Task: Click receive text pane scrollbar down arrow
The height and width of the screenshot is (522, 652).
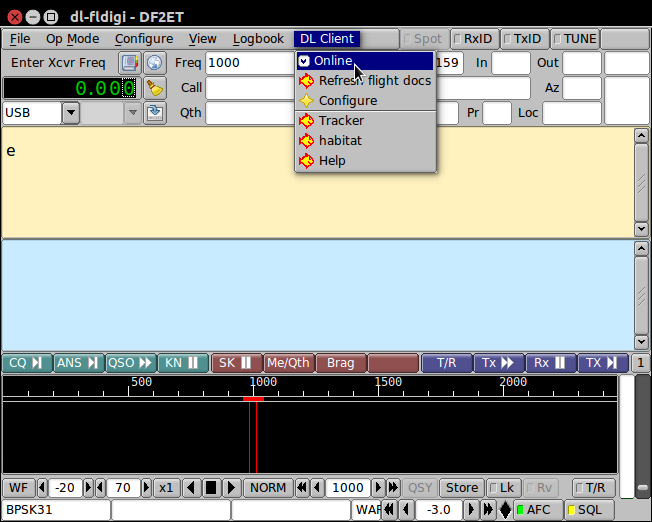Action: coord(641,229)
